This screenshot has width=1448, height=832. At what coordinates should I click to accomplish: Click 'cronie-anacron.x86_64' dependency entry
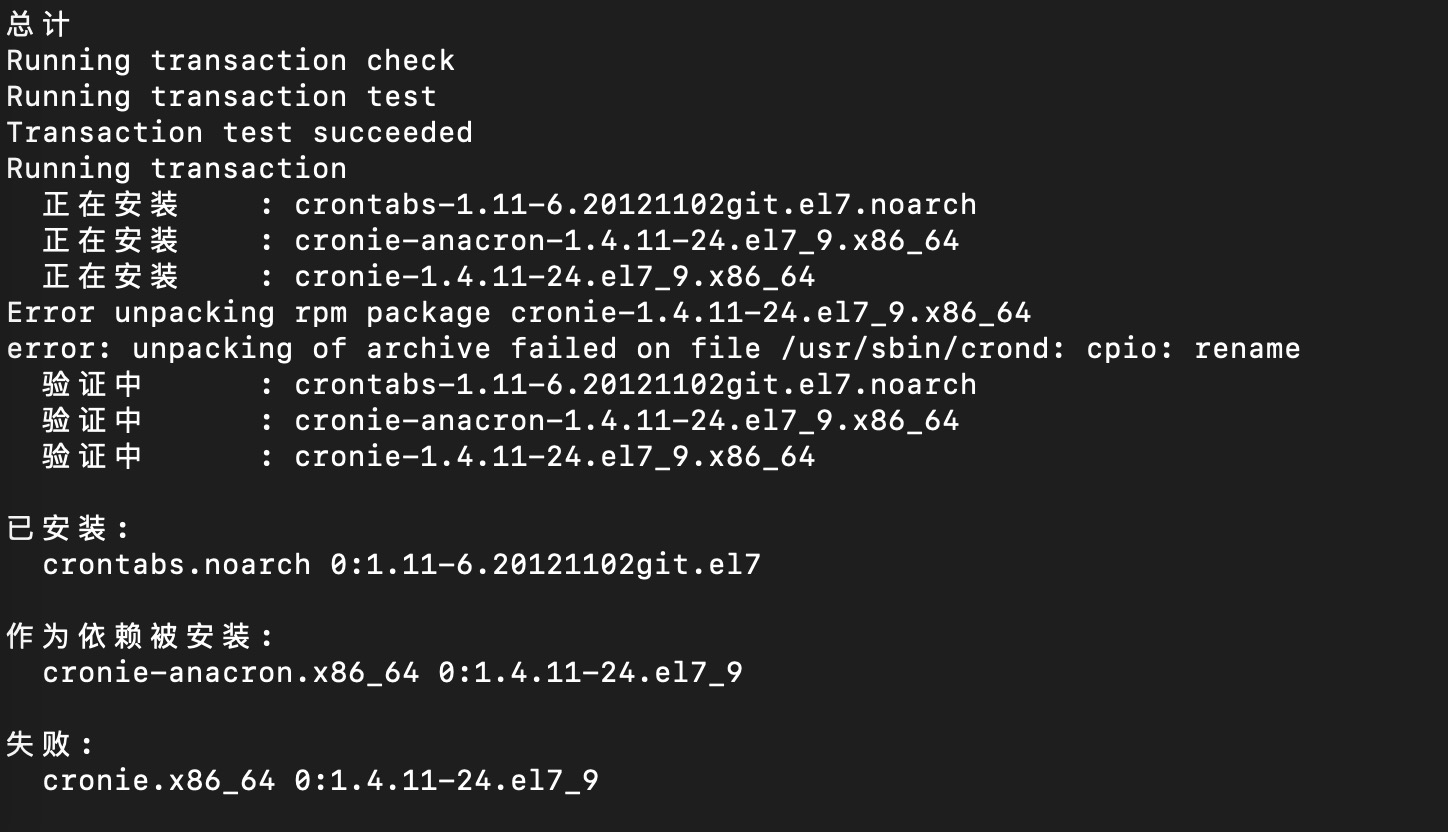231,673
